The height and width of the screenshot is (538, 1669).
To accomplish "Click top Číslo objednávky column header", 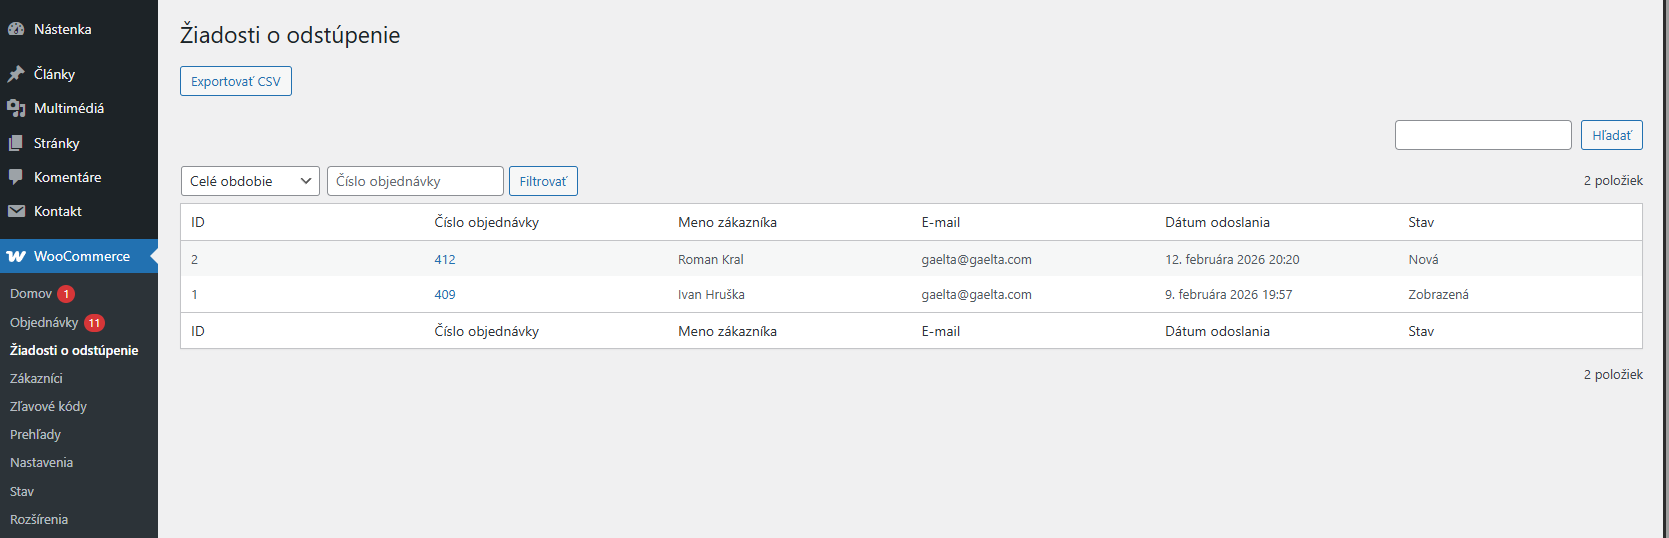I will point(486,222).
